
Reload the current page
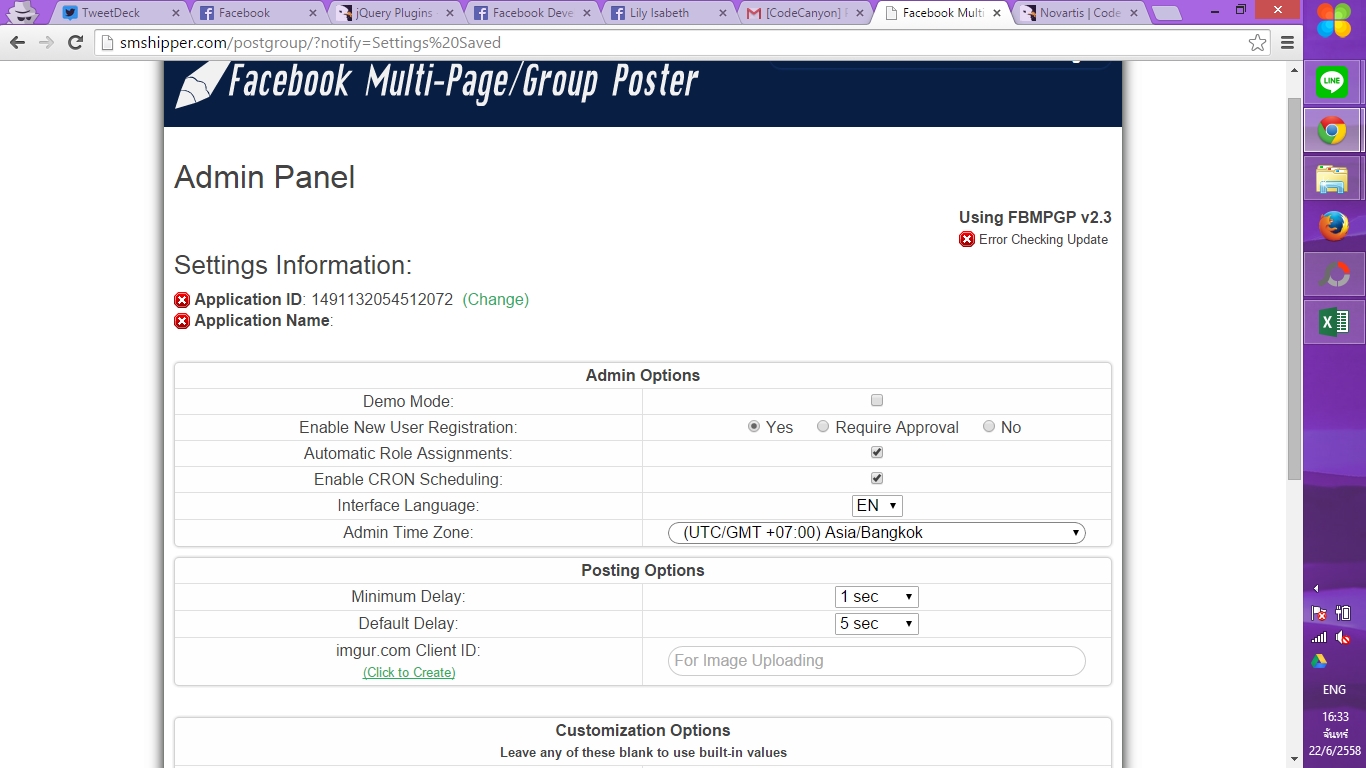pyautogui.click(x=75, y=43)
